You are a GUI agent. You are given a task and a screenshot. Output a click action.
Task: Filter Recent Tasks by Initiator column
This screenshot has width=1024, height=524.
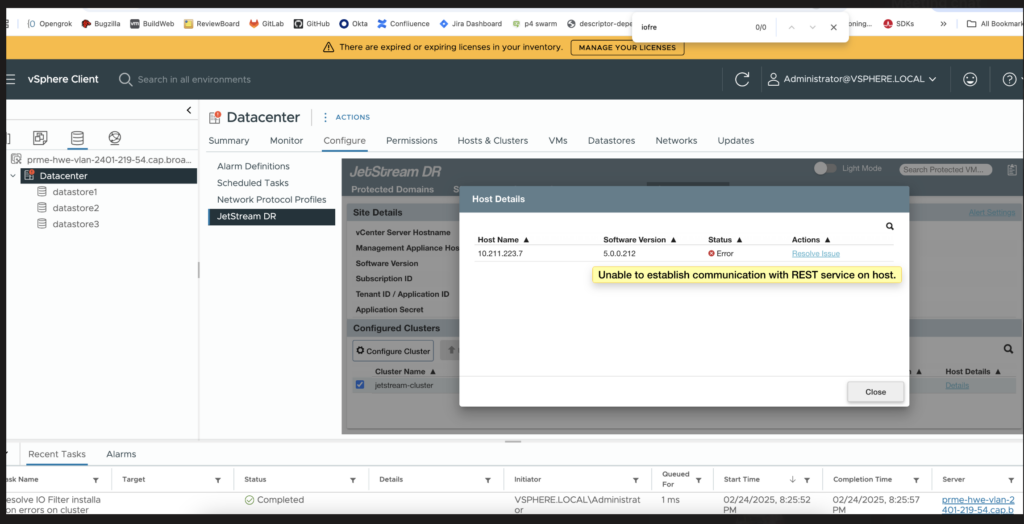point(635,480)
